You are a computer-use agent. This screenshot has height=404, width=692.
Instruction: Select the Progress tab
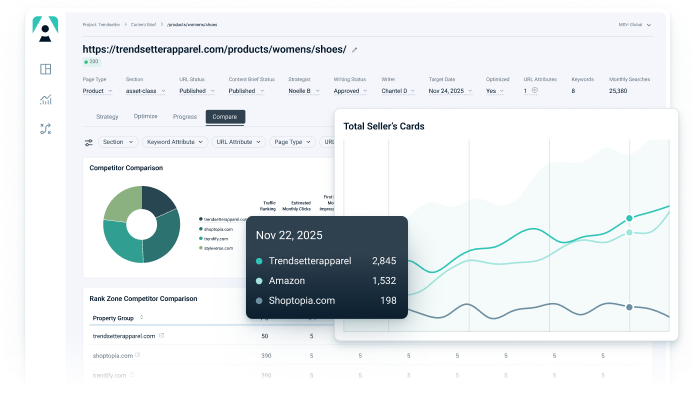click(184, 117)
